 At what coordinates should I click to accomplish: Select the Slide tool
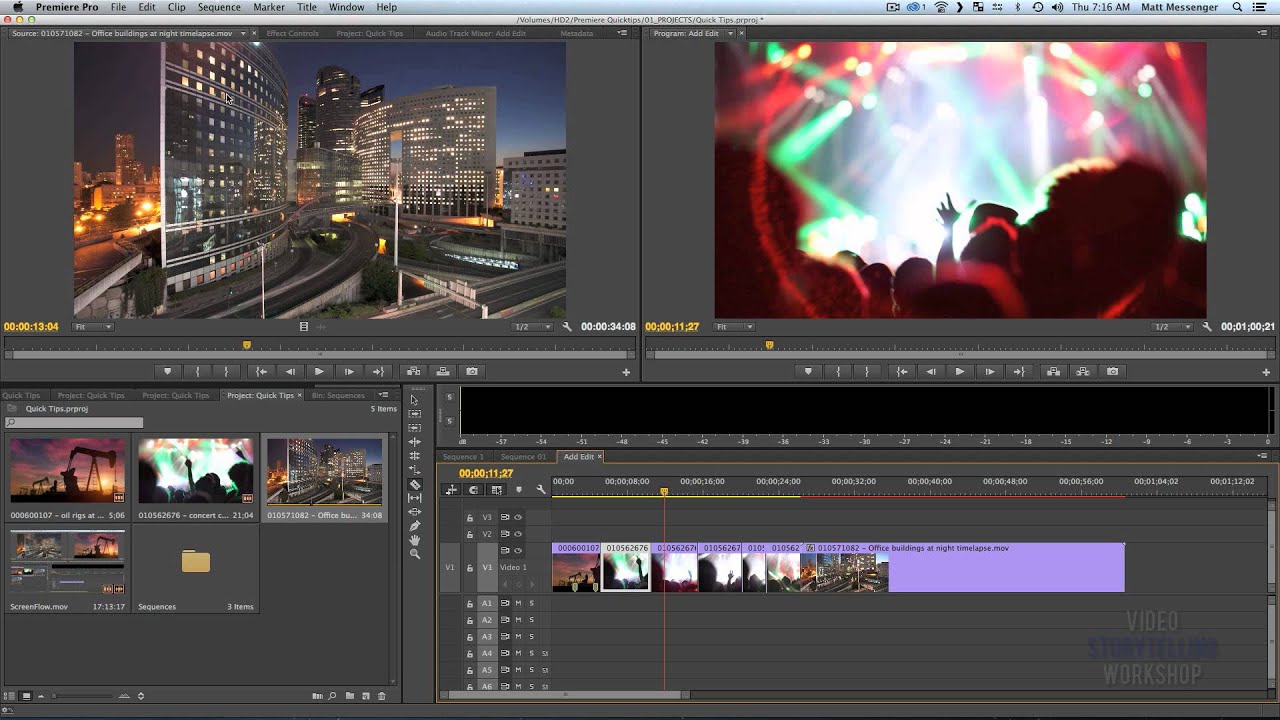tap(415, 512)
